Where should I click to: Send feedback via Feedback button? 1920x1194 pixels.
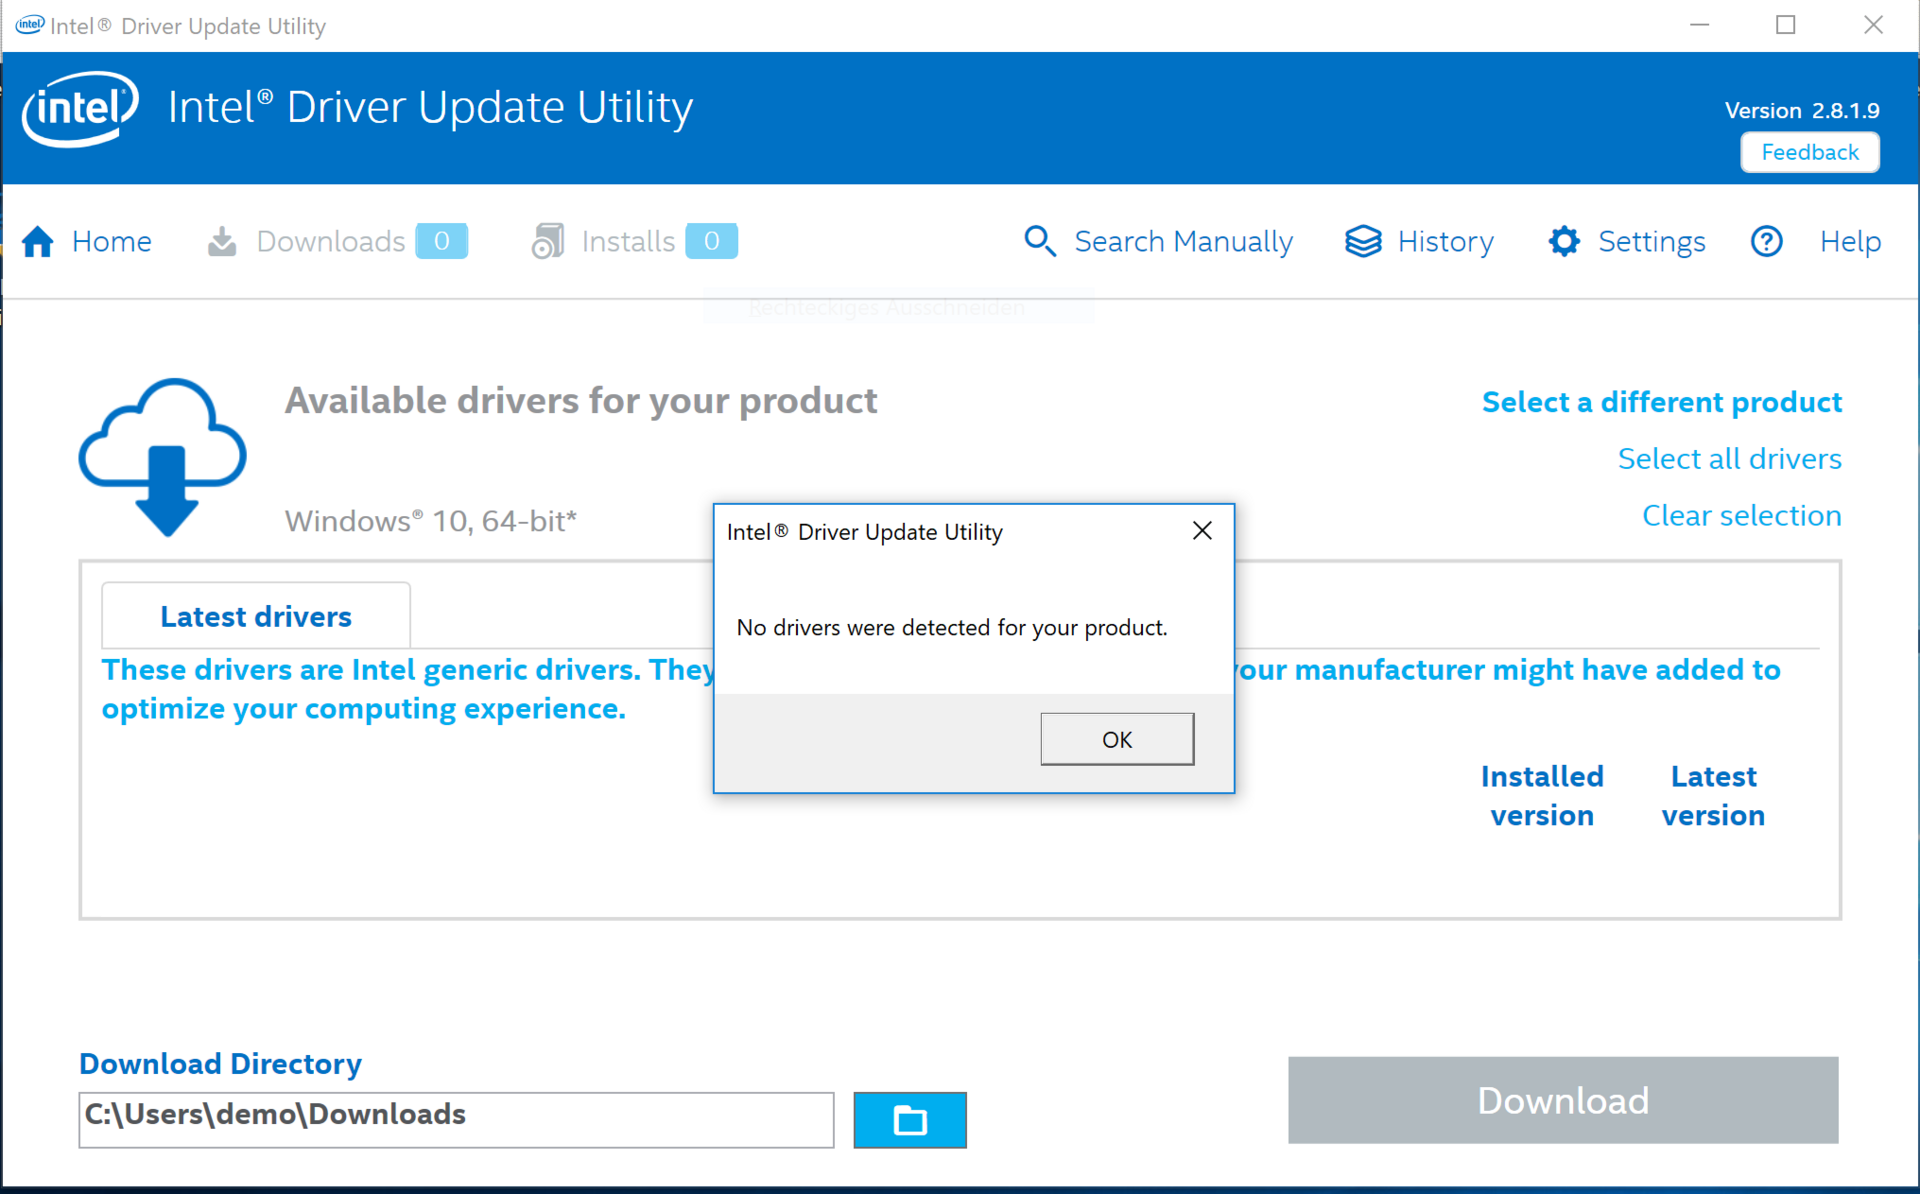click(1809, 152)
